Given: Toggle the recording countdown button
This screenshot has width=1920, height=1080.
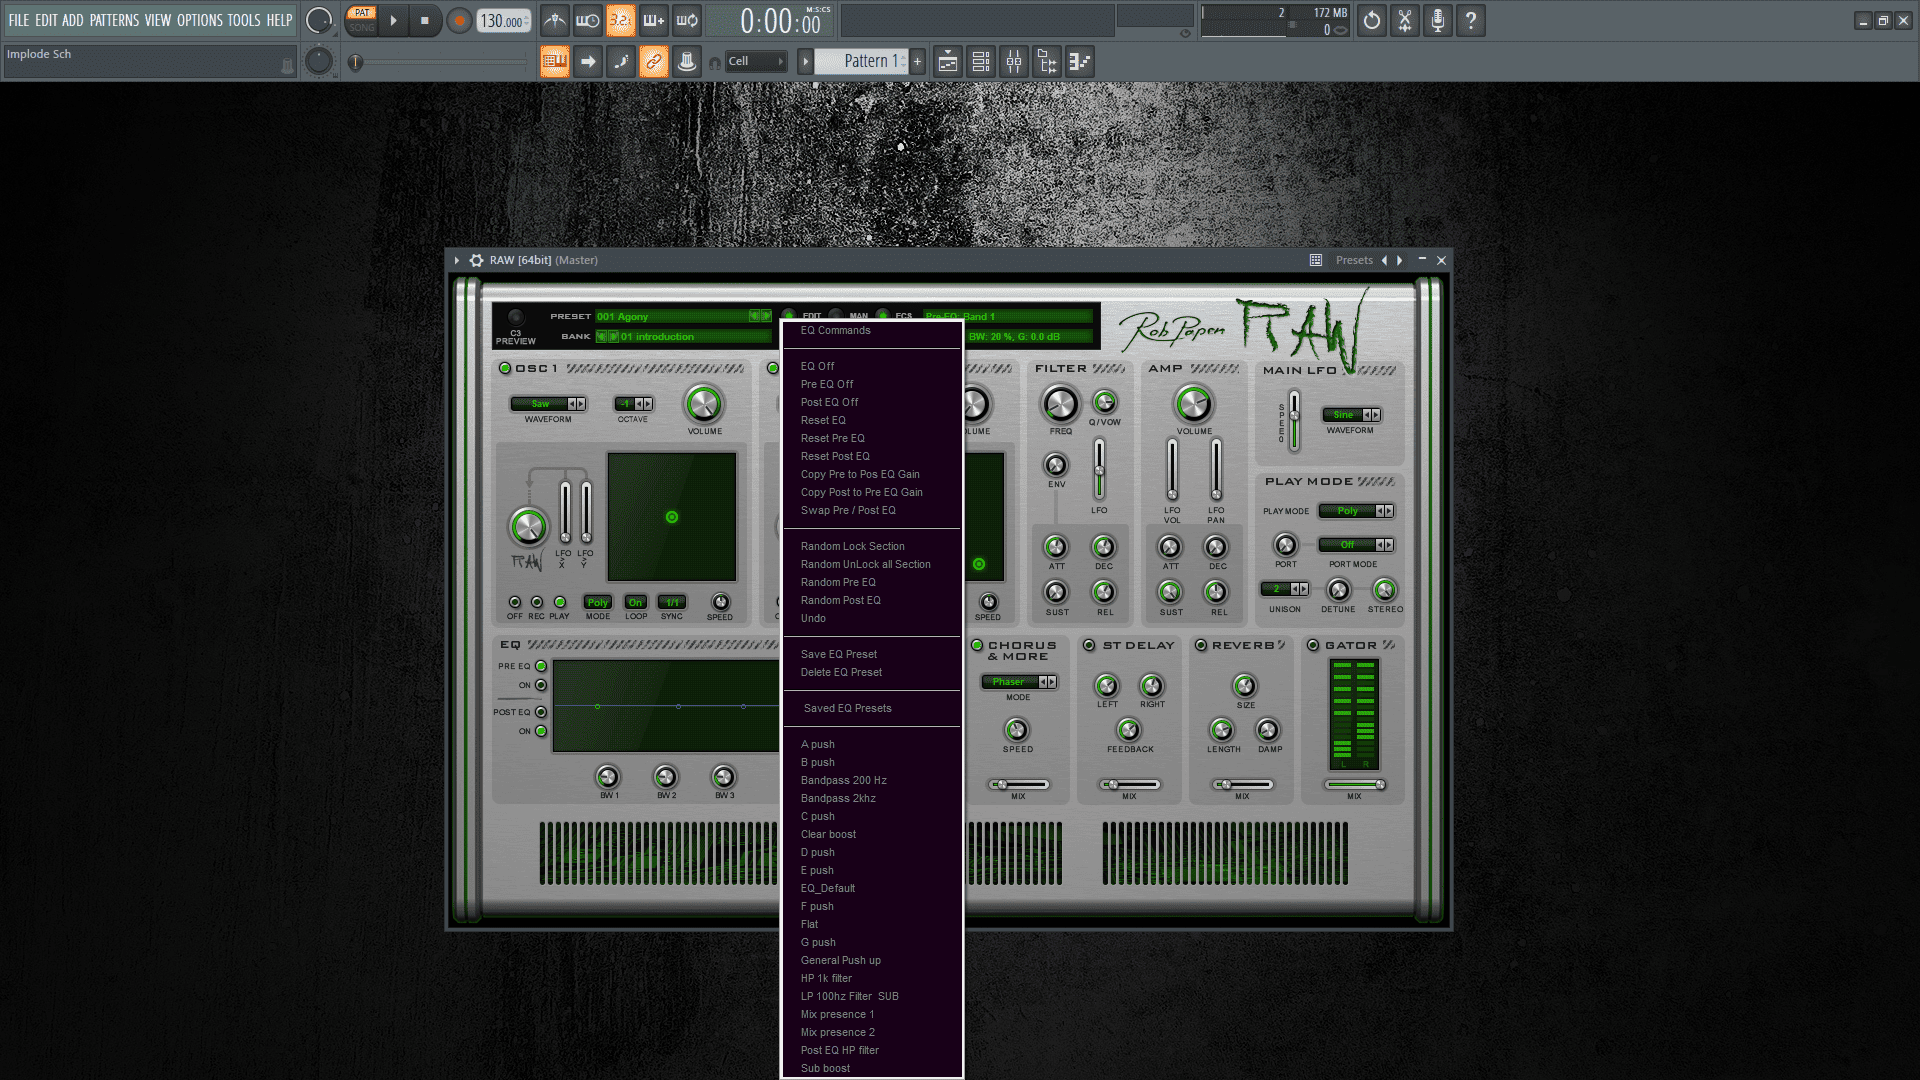Looking at the screenshot, I should click(x=621, y=21).
